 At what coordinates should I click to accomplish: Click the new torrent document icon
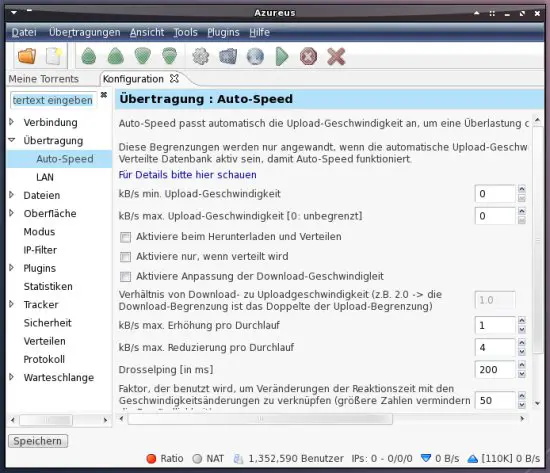pyautogui.click(x=54, y=56)
